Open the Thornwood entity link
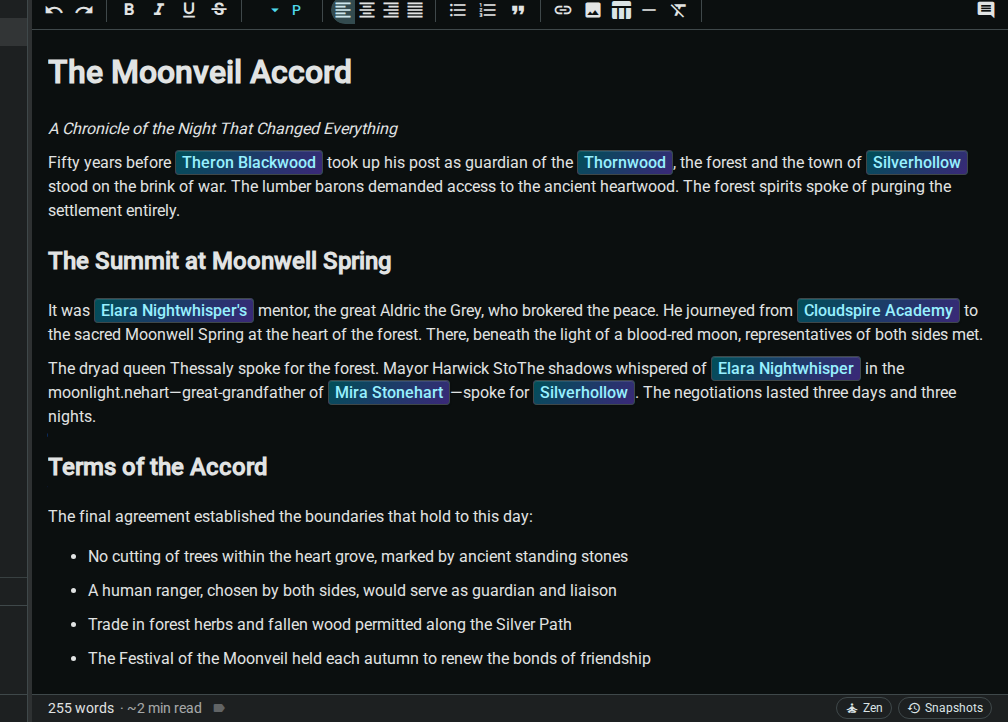Screen dimensions: 1008x722 tap(625, 162)
